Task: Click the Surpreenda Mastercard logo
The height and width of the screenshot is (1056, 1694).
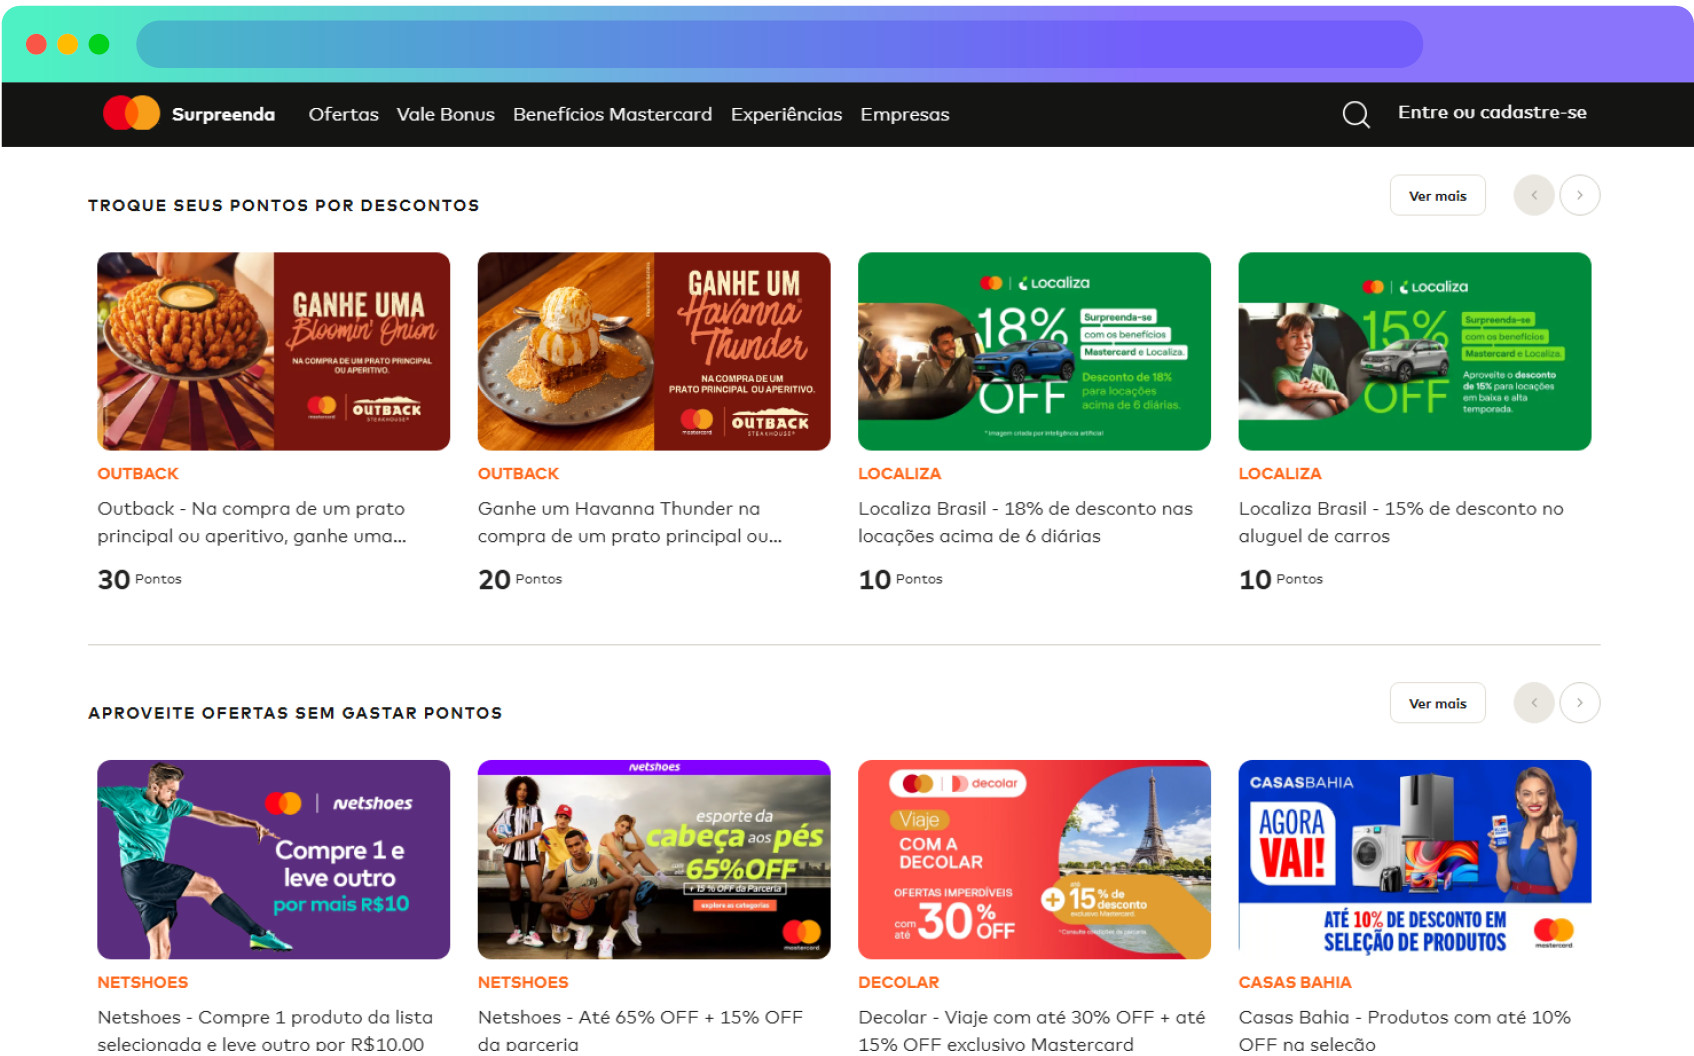Action: [188, 114]
